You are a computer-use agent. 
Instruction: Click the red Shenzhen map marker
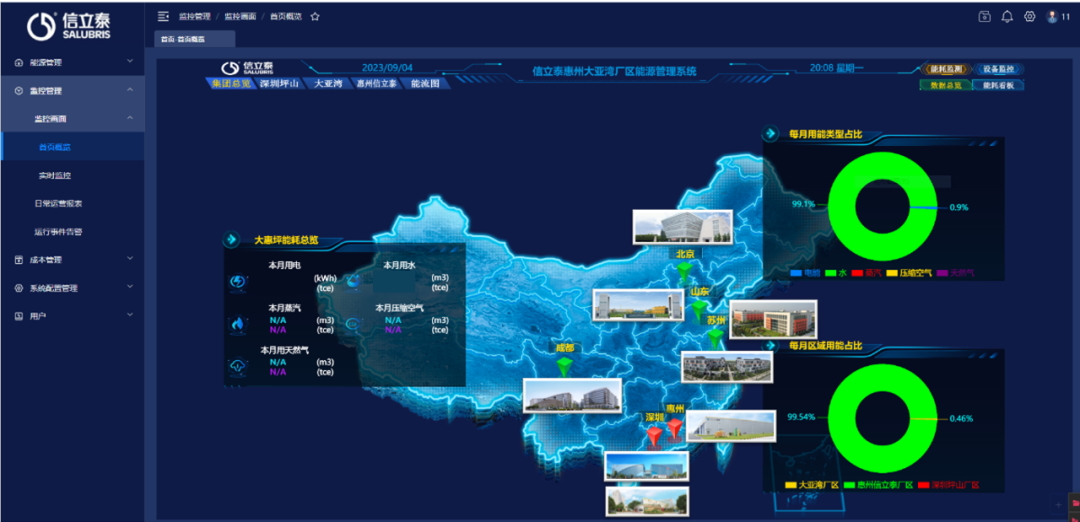click(654, 435)
